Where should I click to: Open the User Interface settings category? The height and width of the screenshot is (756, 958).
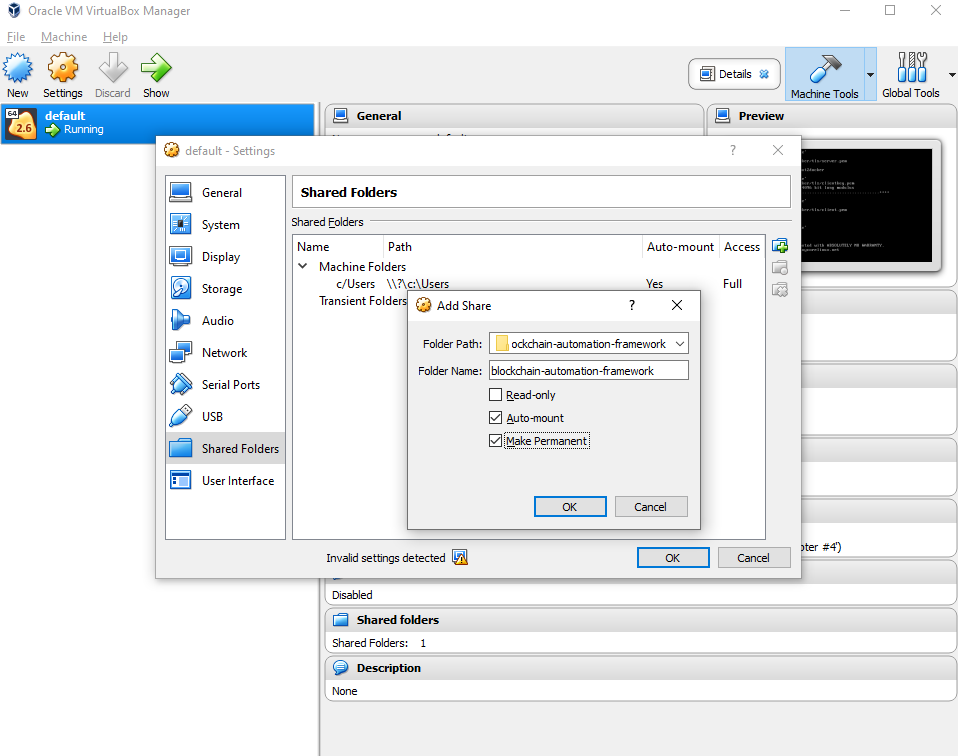point(225,480)
